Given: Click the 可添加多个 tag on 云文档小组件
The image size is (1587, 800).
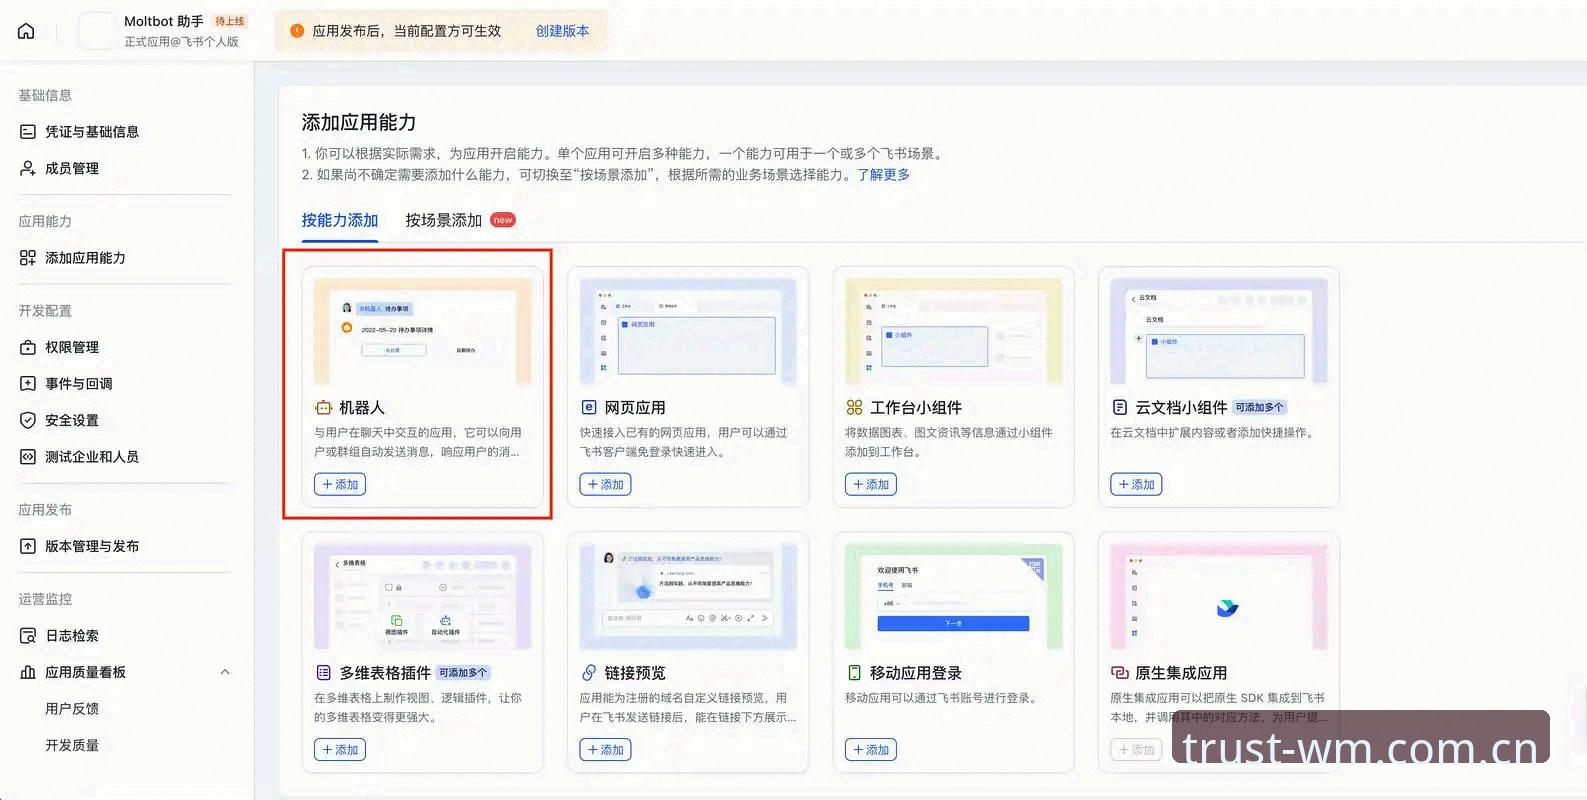Looking at the screenshot, I should [x=1260, y=408].
